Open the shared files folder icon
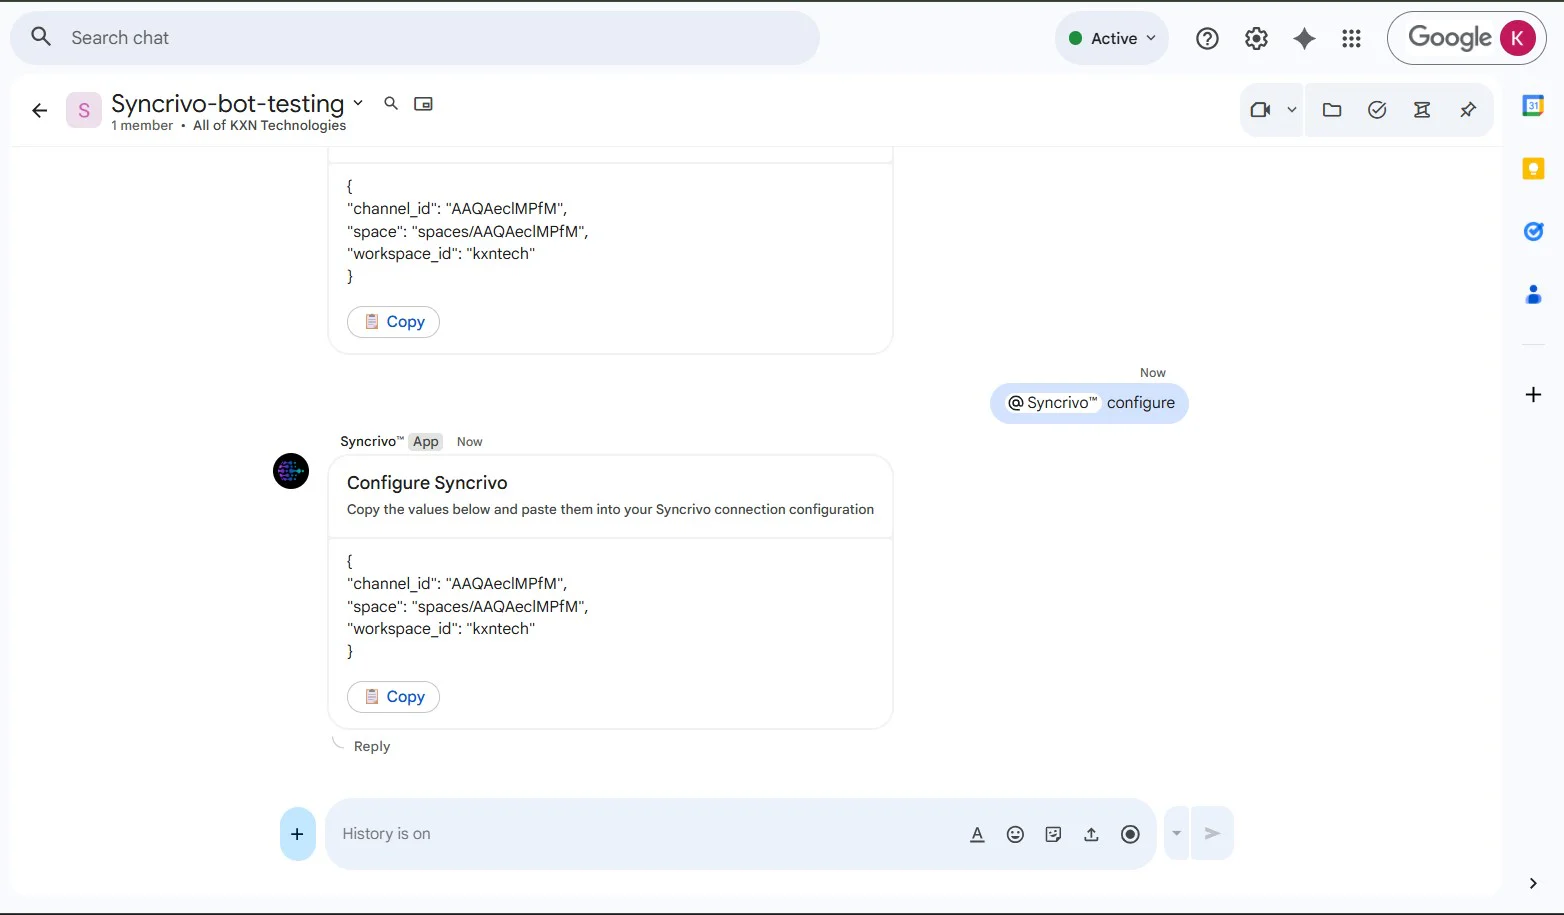This screenshot has width=1564, height=915. (x=1332, y=110)
